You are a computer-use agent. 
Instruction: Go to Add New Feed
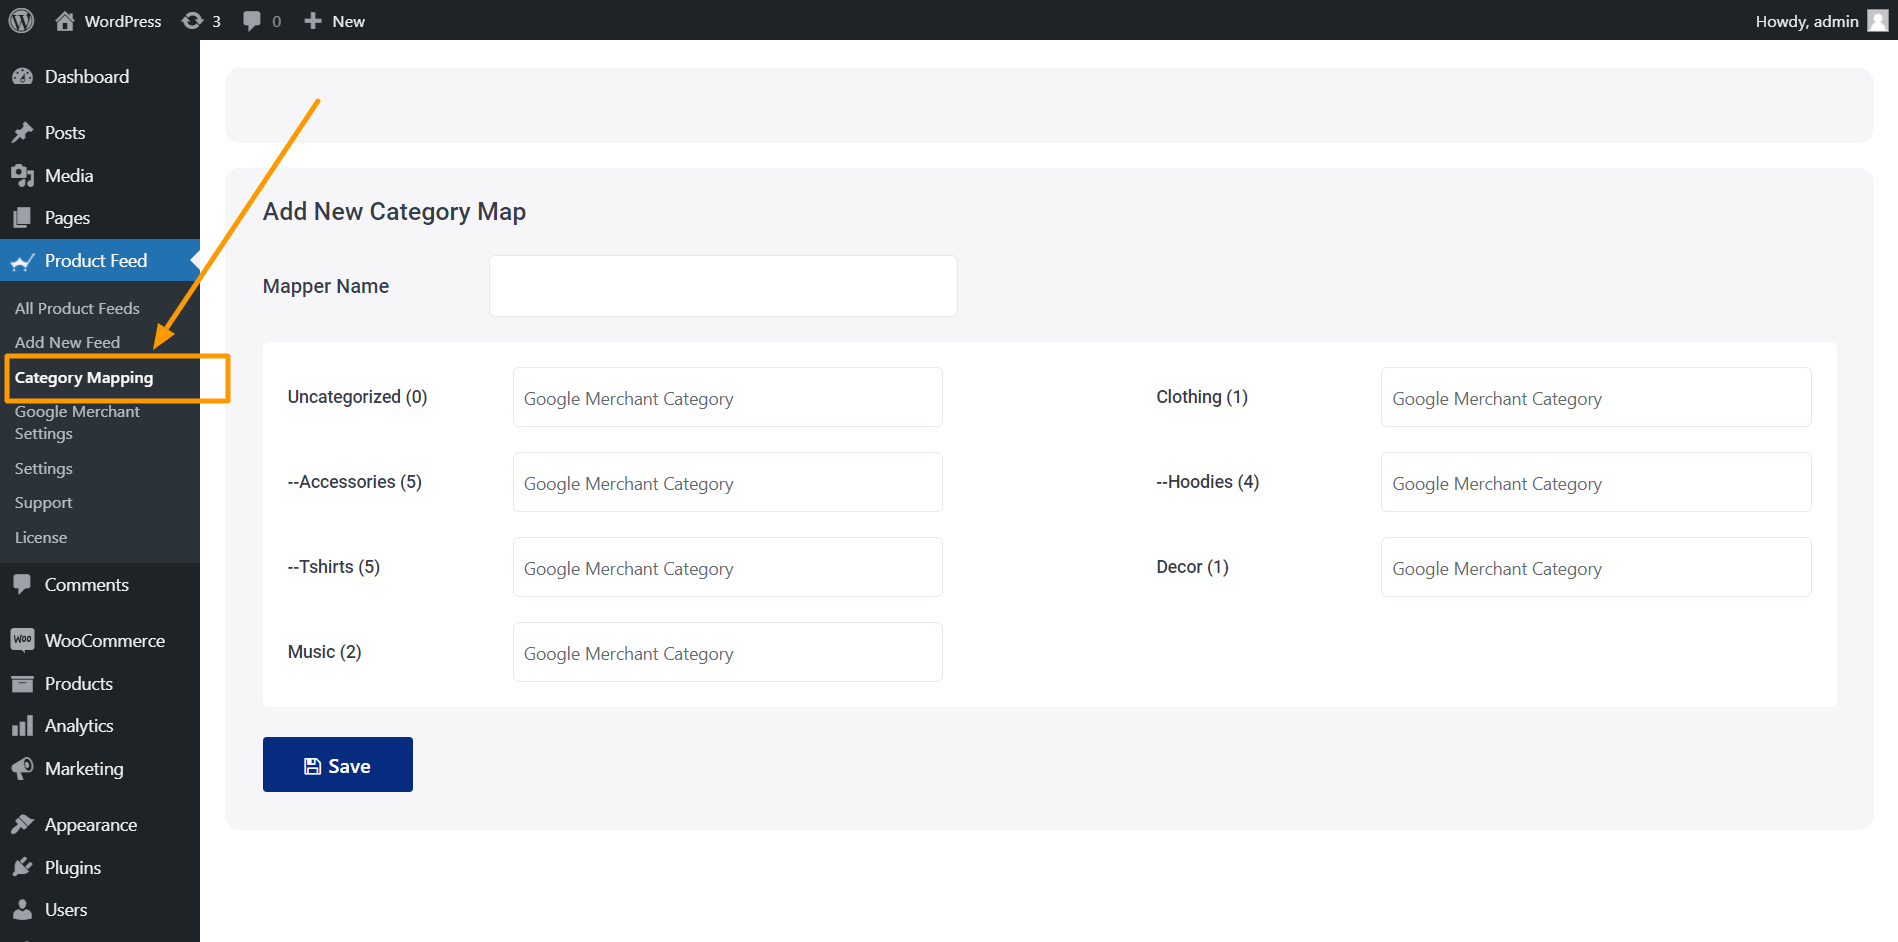point(67,342)
